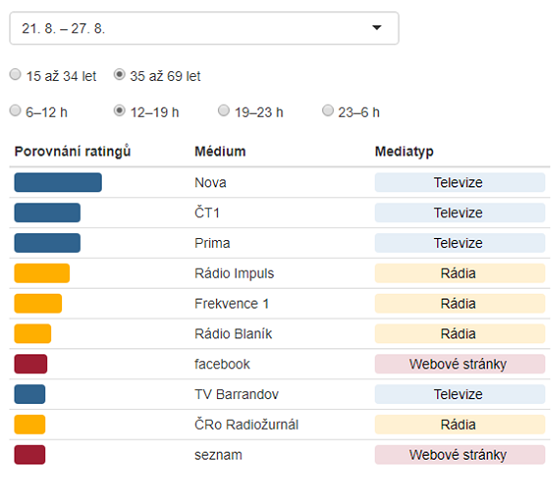557x496 pixels.
Task: Choose the 19–23 h time slot
Action: [224, 110]
